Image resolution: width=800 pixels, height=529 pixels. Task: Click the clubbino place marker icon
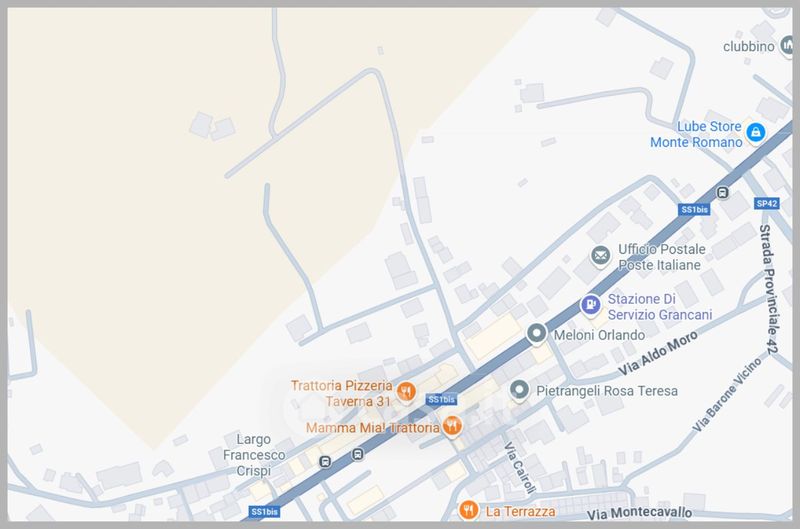coord(788,45)
